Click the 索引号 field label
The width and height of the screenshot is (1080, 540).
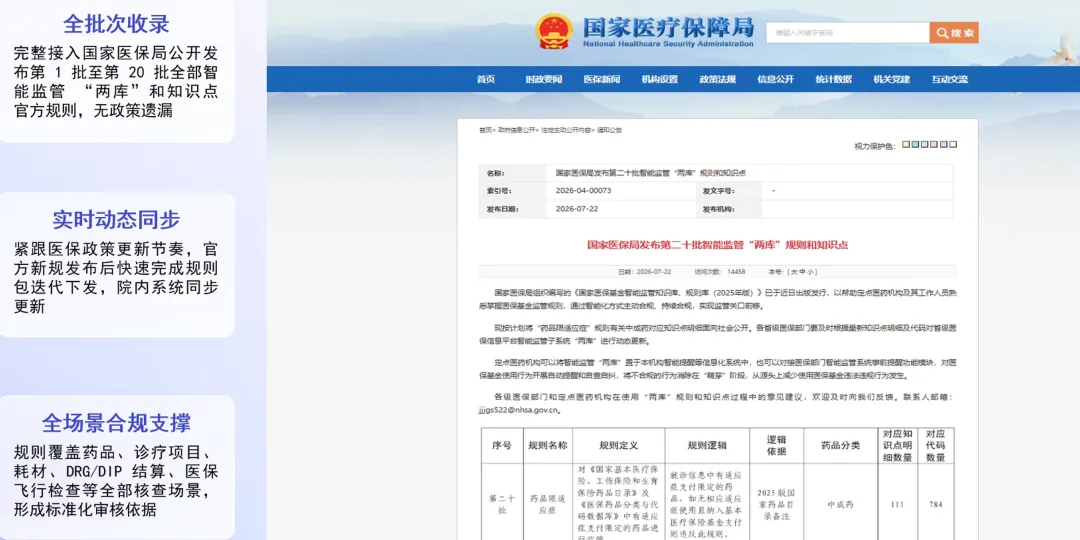499,190
